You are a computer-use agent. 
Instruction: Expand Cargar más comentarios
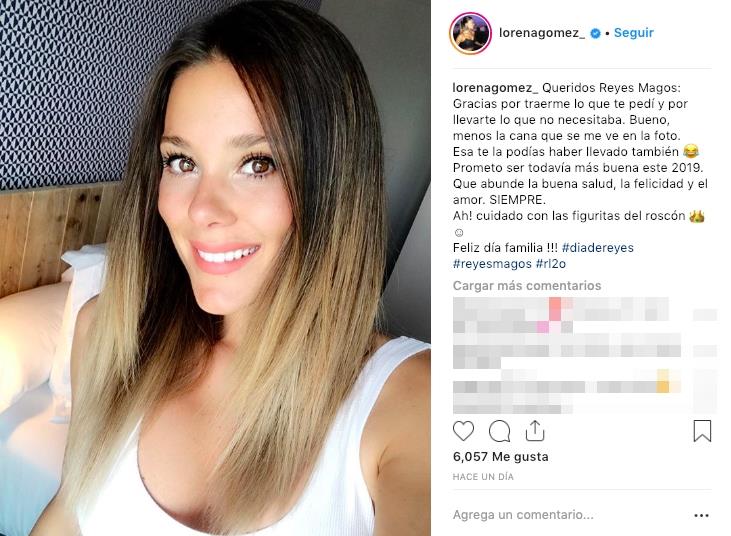tap(527, 285)
